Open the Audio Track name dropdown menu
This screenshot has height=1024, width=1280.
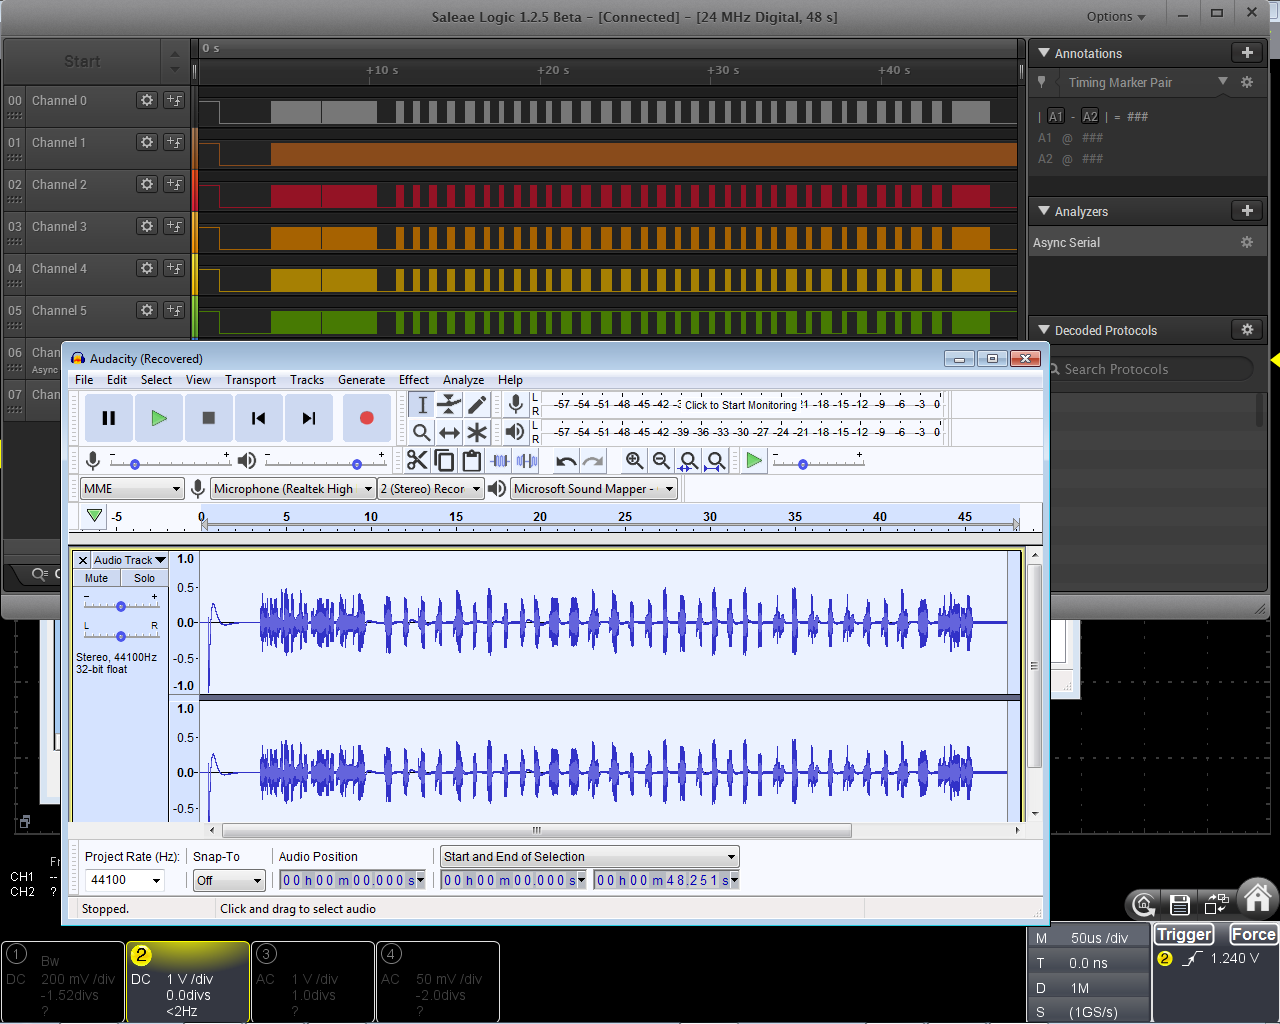pyautogui.click(x=130, y=560)
